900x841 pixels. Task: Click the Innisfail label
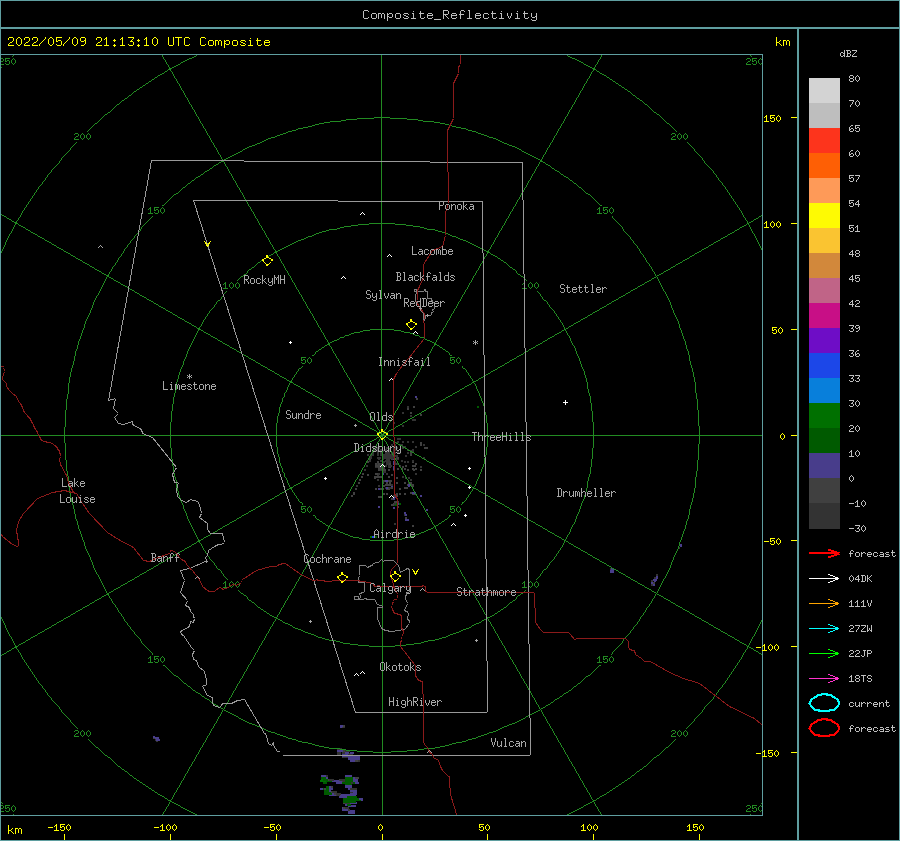point(404,362)
